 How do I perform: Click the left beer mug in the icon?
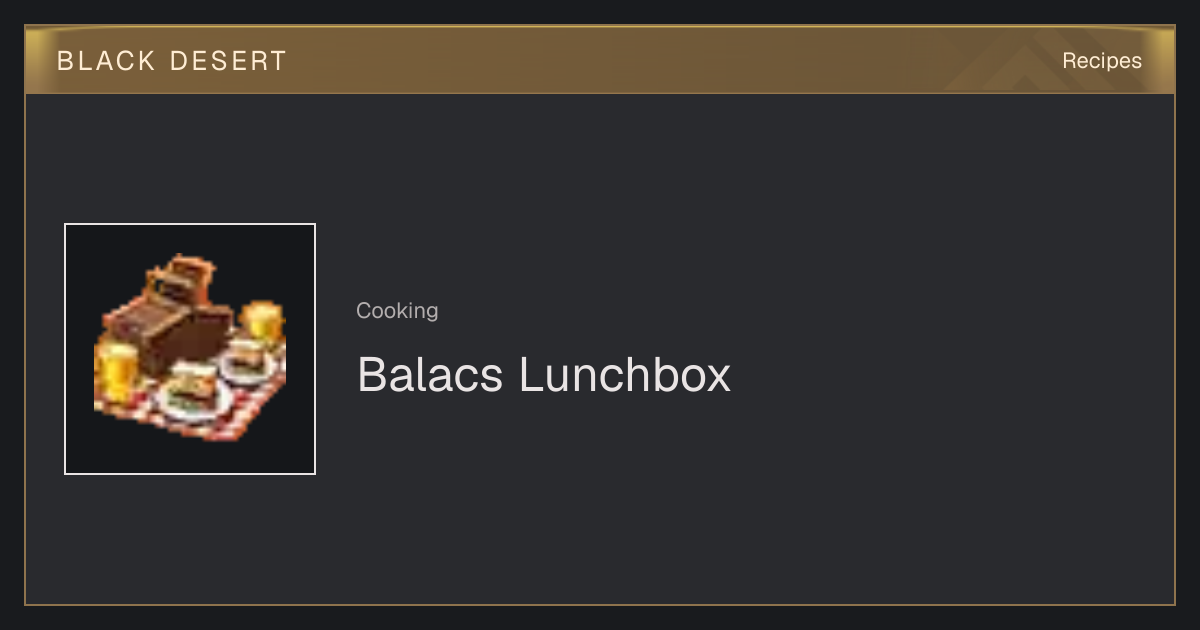coord(115,370)
